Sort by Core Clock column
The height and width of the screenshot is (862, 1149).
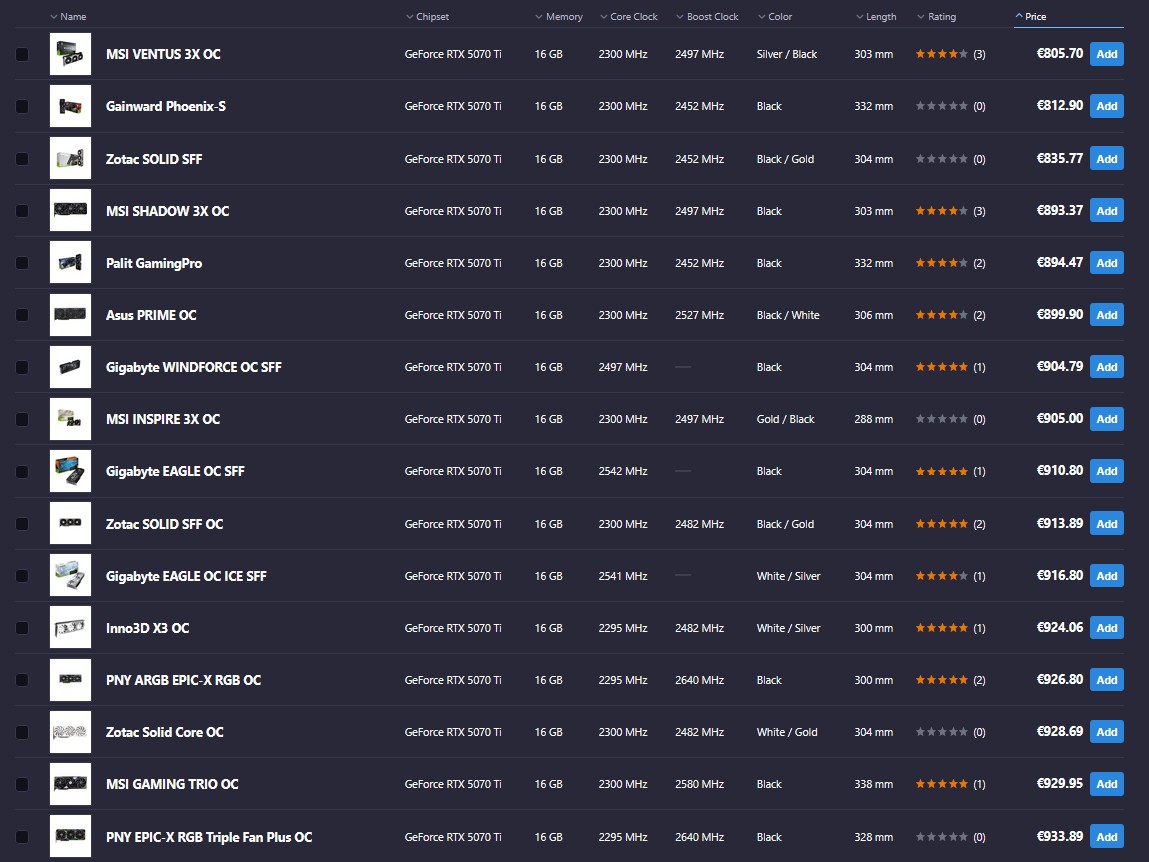[629, 16]
